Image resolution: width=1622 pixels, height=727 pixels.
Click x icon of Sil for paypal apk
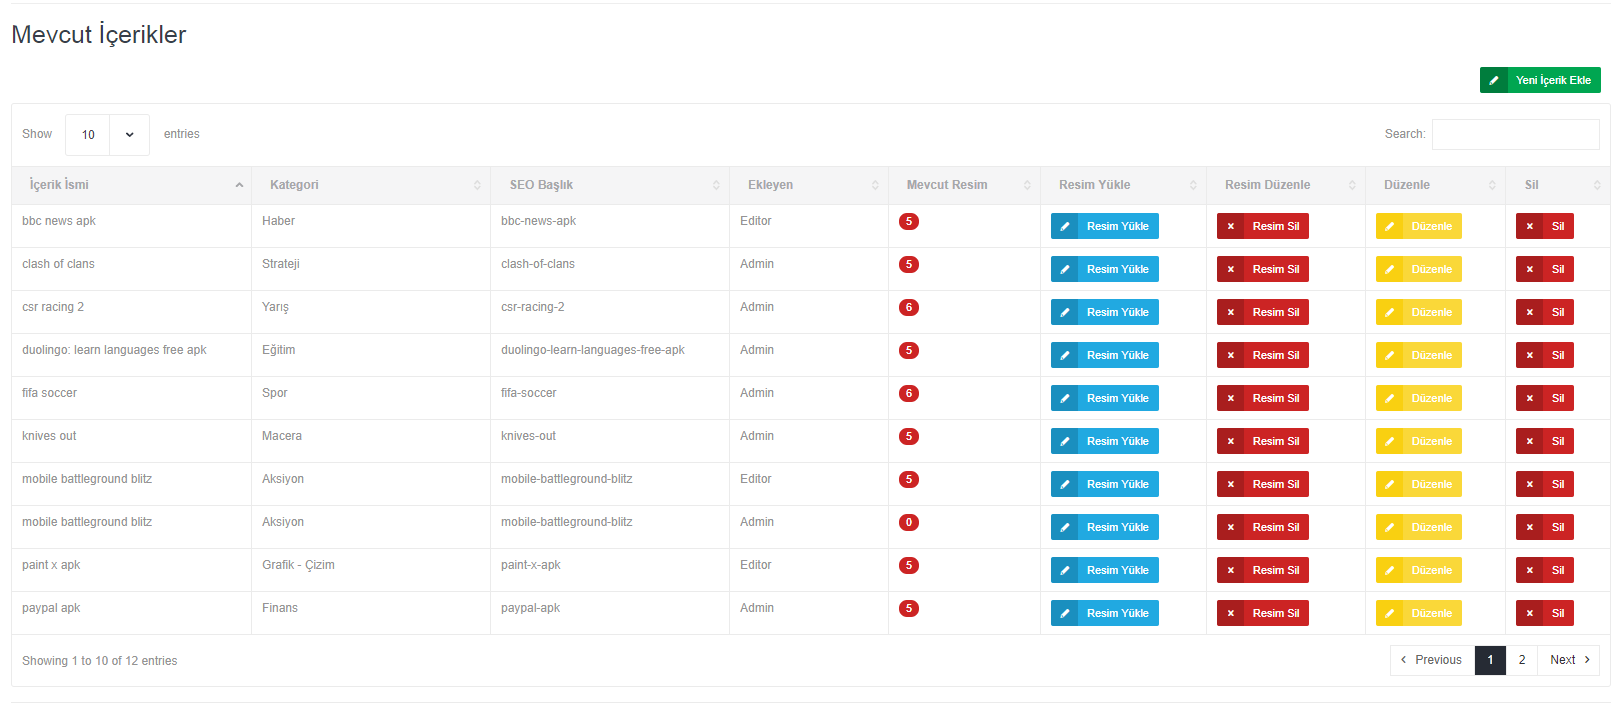[1530, 613]
